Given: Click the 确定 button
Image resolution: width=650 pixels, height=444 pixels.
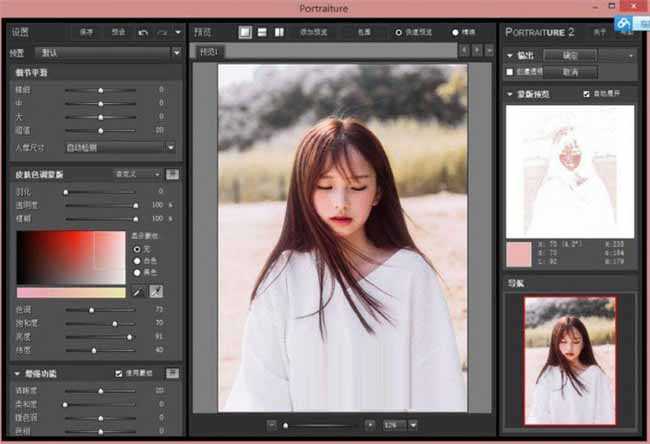Looking at the screenshot, I should pos(571,56).
